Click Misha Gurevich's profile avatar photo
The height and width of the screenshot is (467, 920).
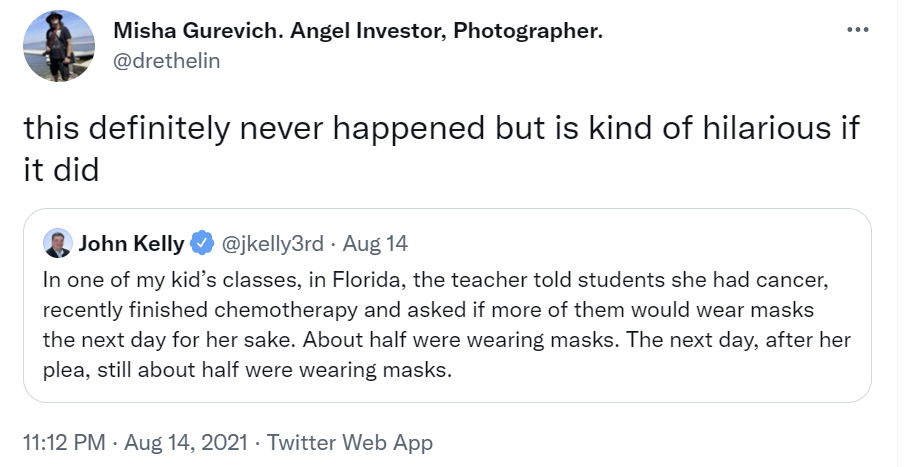[x=59, y=46]
